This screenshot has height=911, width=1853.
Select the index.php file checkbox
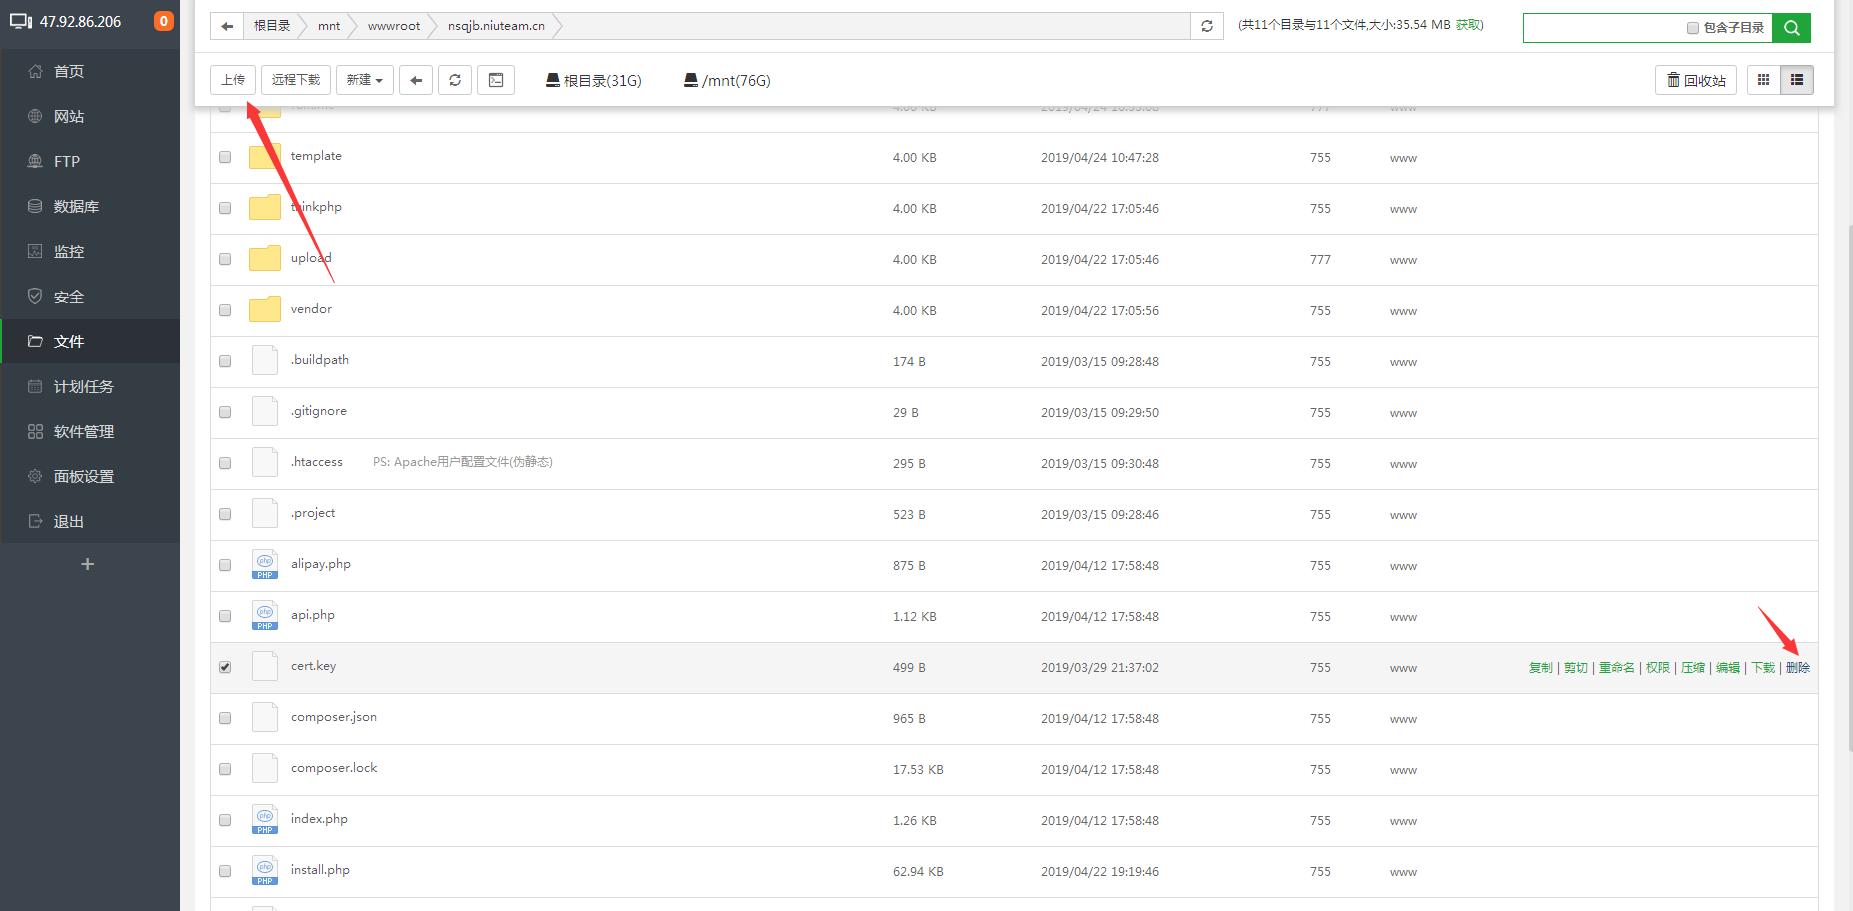coord(225,820)
